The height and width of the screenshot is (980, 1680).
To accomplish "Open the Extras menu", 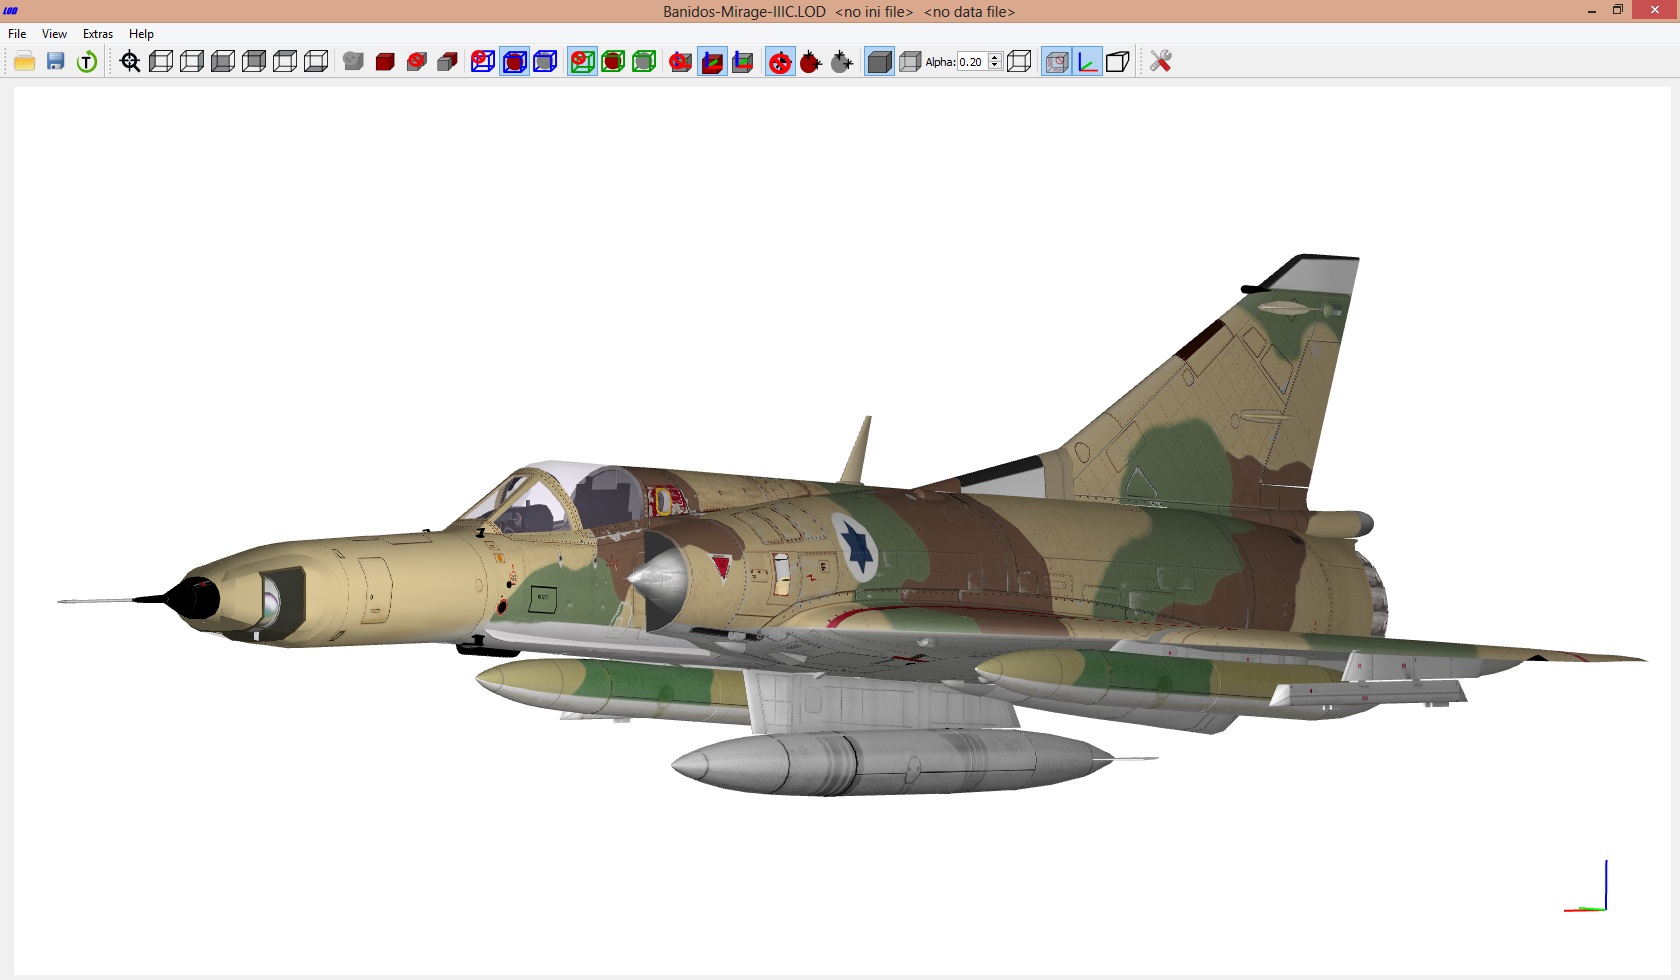I will point(98,34).
